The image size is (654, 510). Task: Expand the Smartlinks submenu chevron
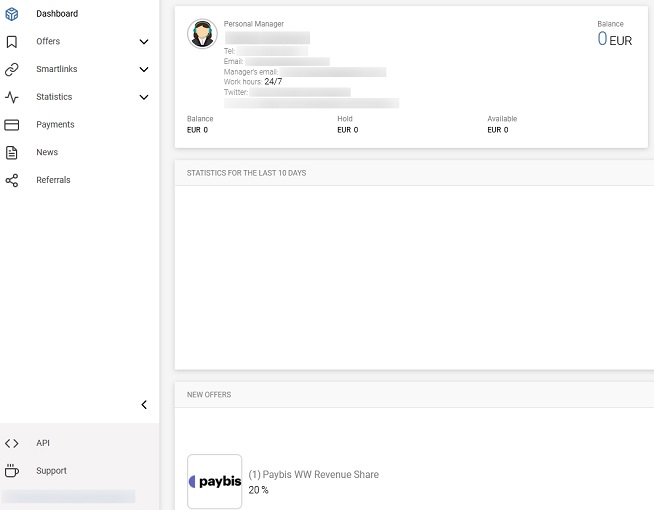144,70
